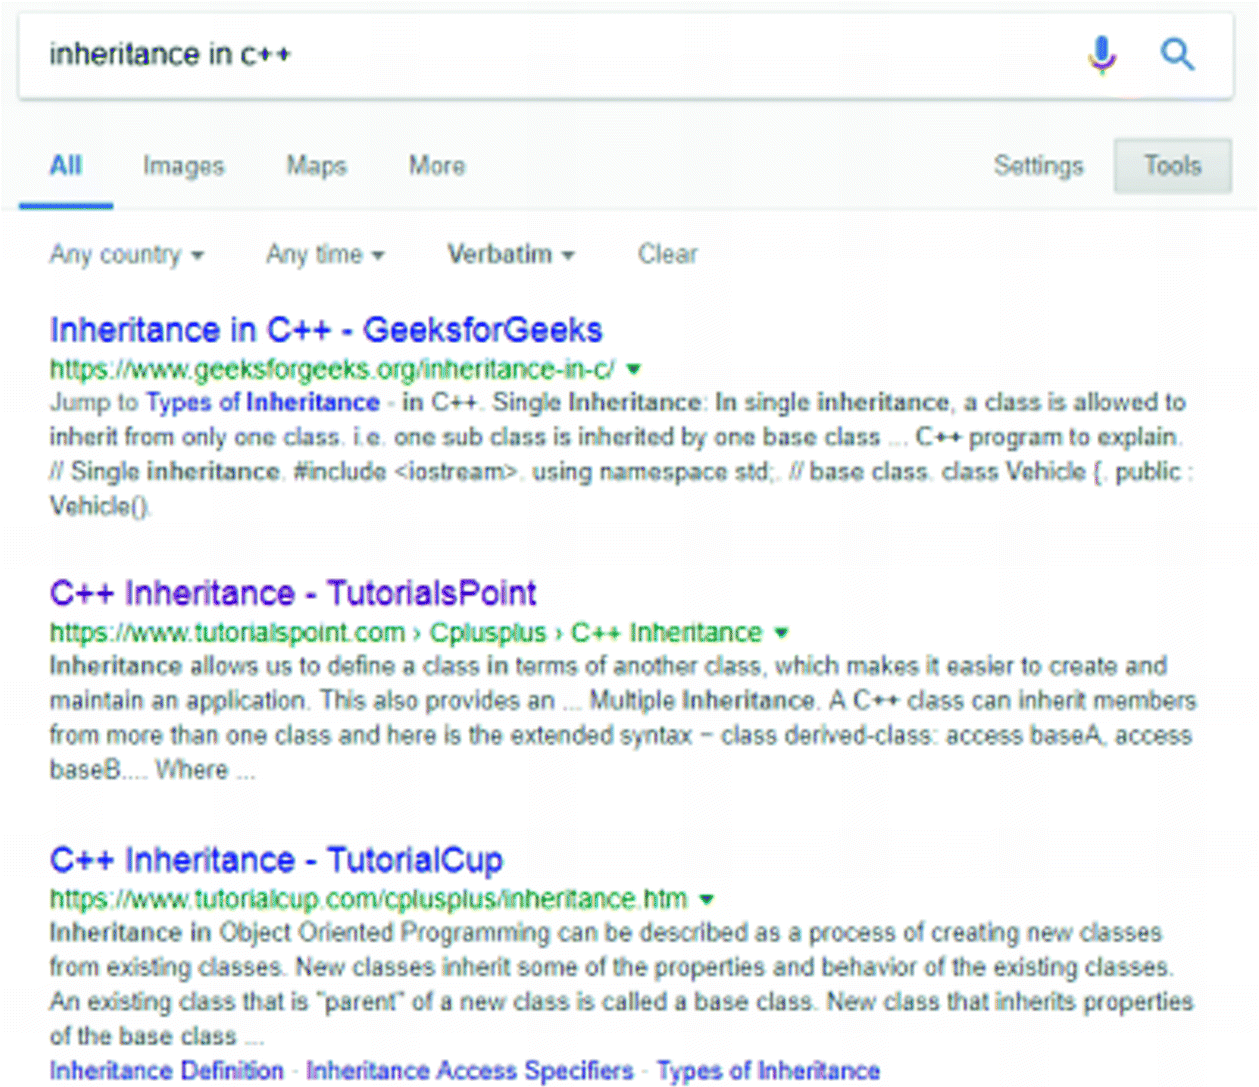
Task: Open 'Inheritance in C++ - GeeksforGeeks' result
Action: click(x=326, y=330)
